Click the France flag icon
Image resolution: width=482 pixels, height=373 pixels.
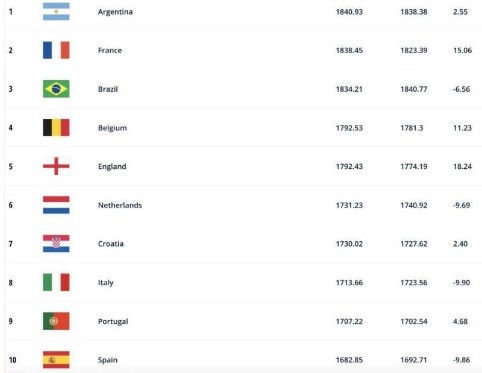(x=56, y=50)
